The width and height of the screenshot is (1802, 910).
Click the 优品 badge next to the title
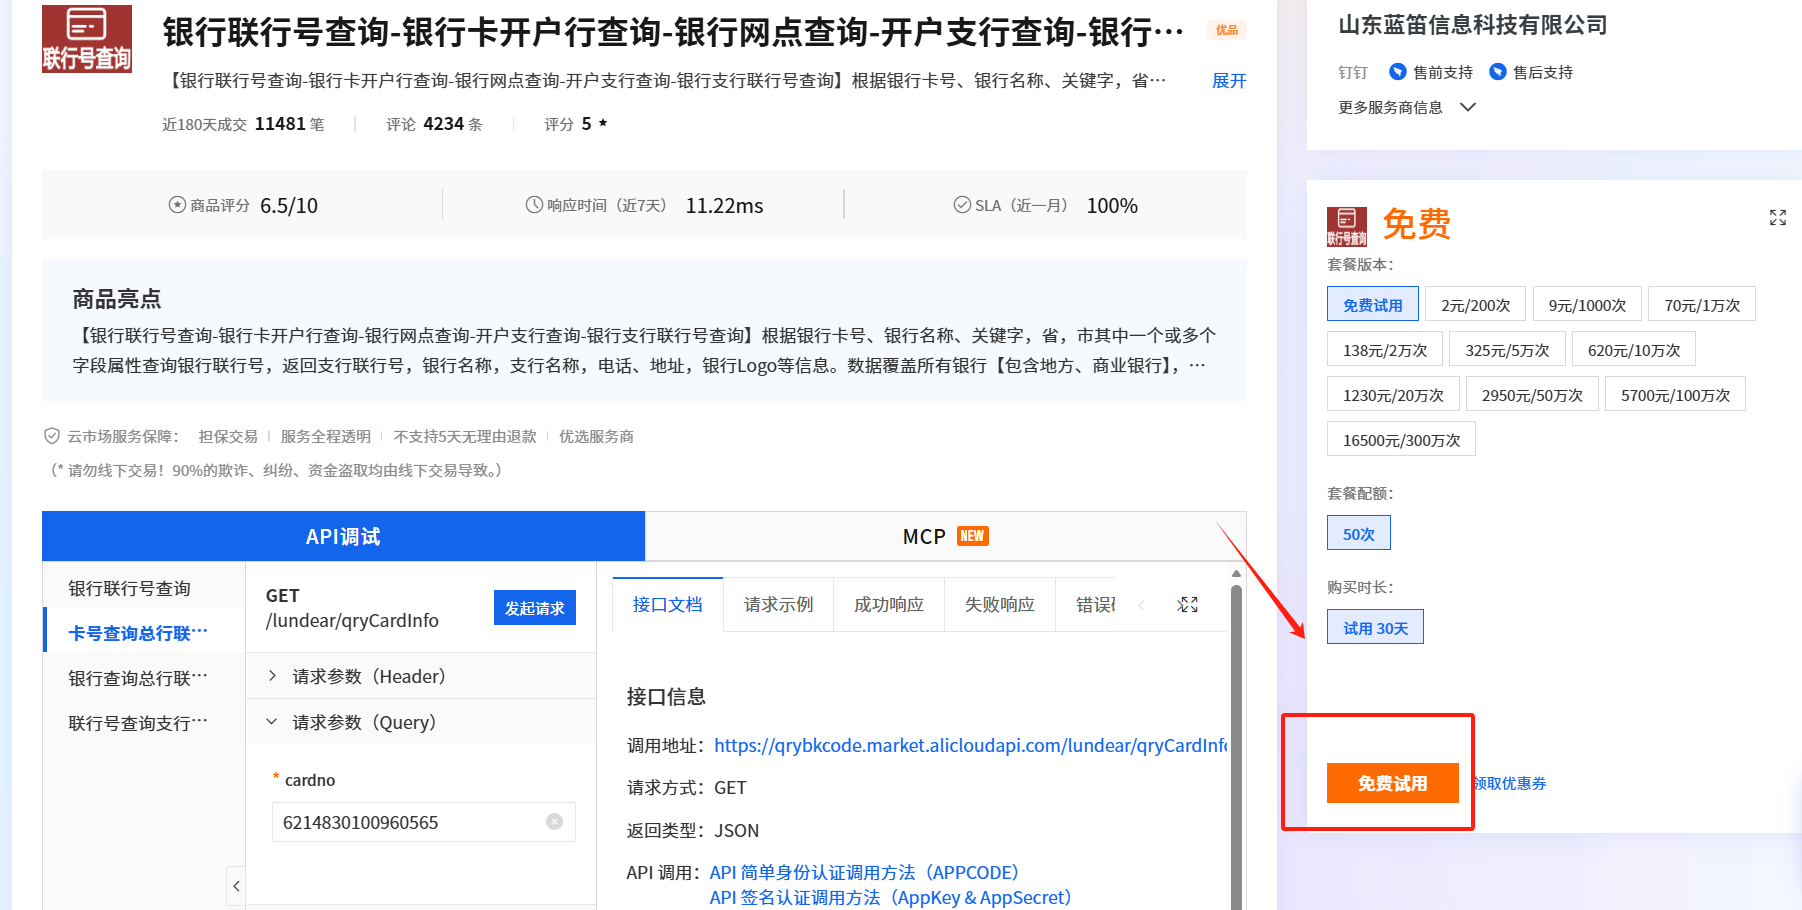[1227, 30]
